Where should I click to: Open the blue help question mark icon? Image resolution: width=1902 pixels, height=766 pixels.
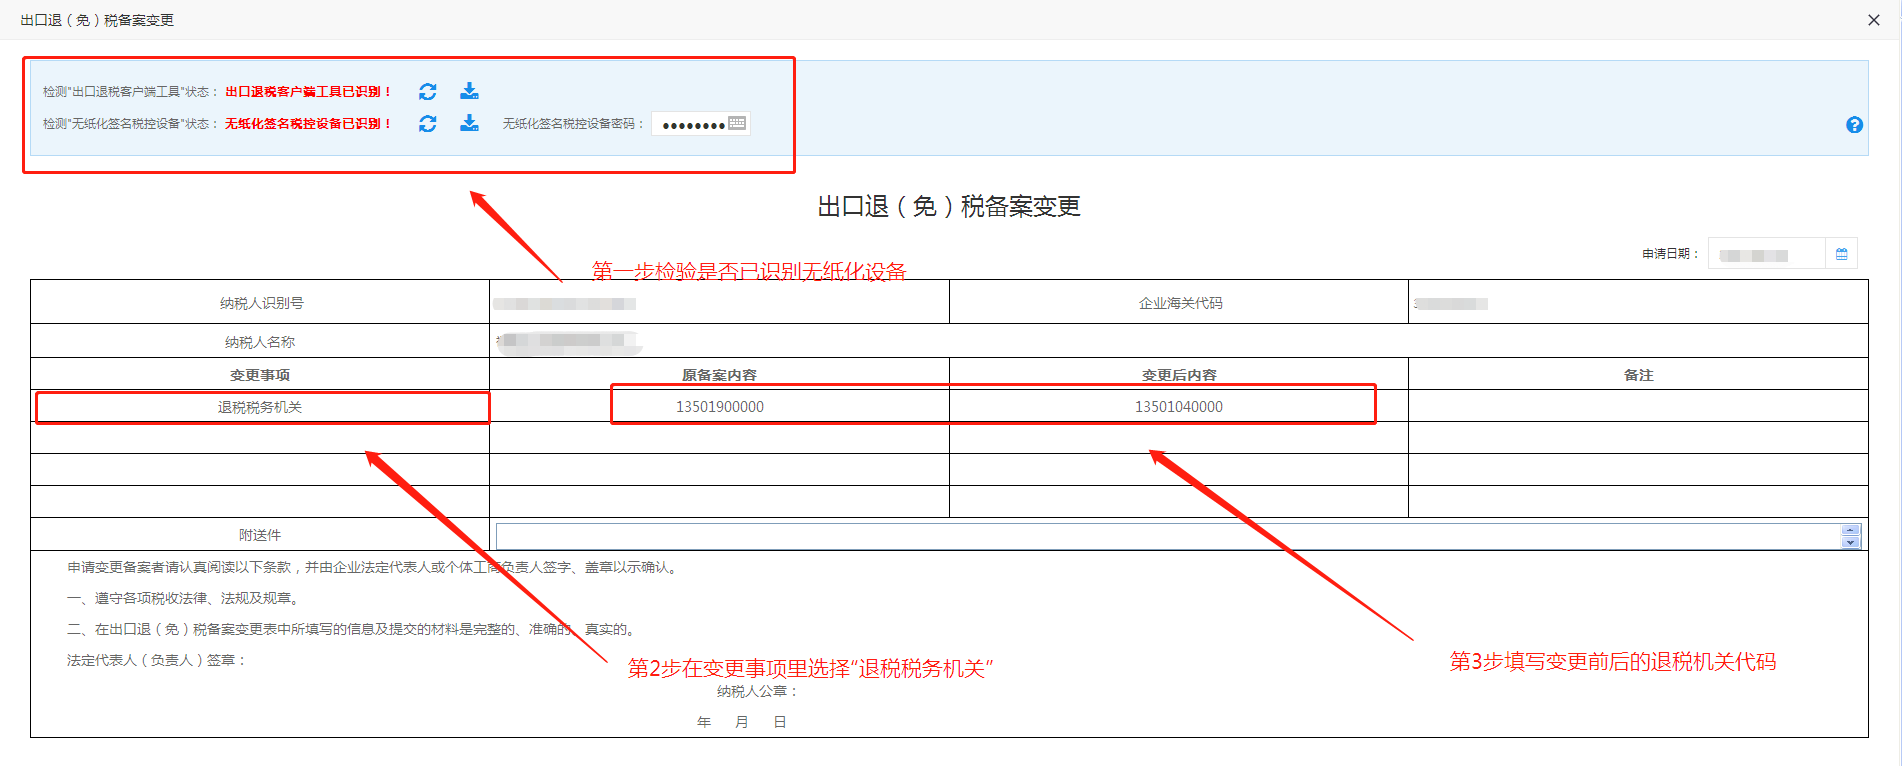click(x=1854, y=125)
